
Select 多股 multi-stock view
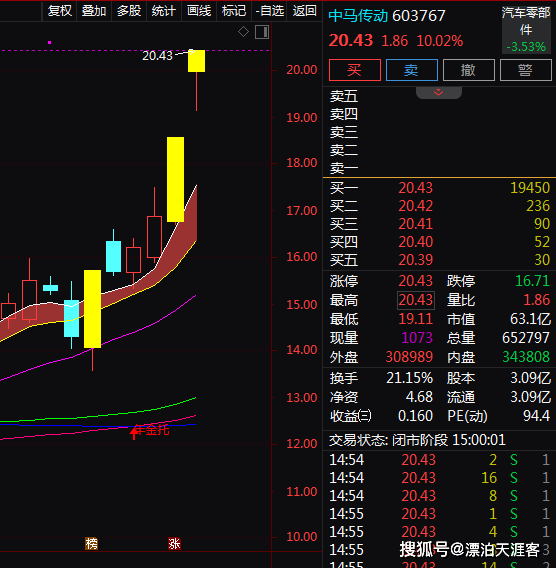[129, 11]
